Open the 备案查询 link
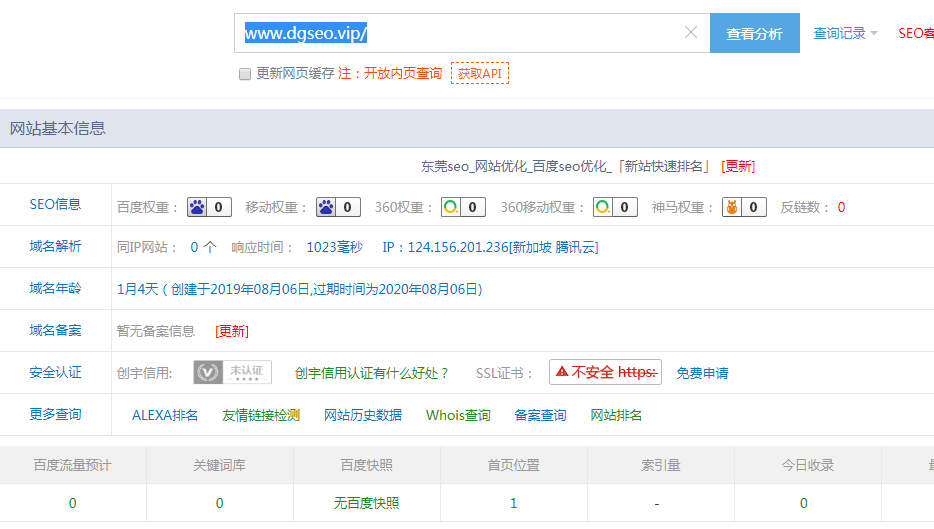The image size is (934, 529). [x=540, y=415]
